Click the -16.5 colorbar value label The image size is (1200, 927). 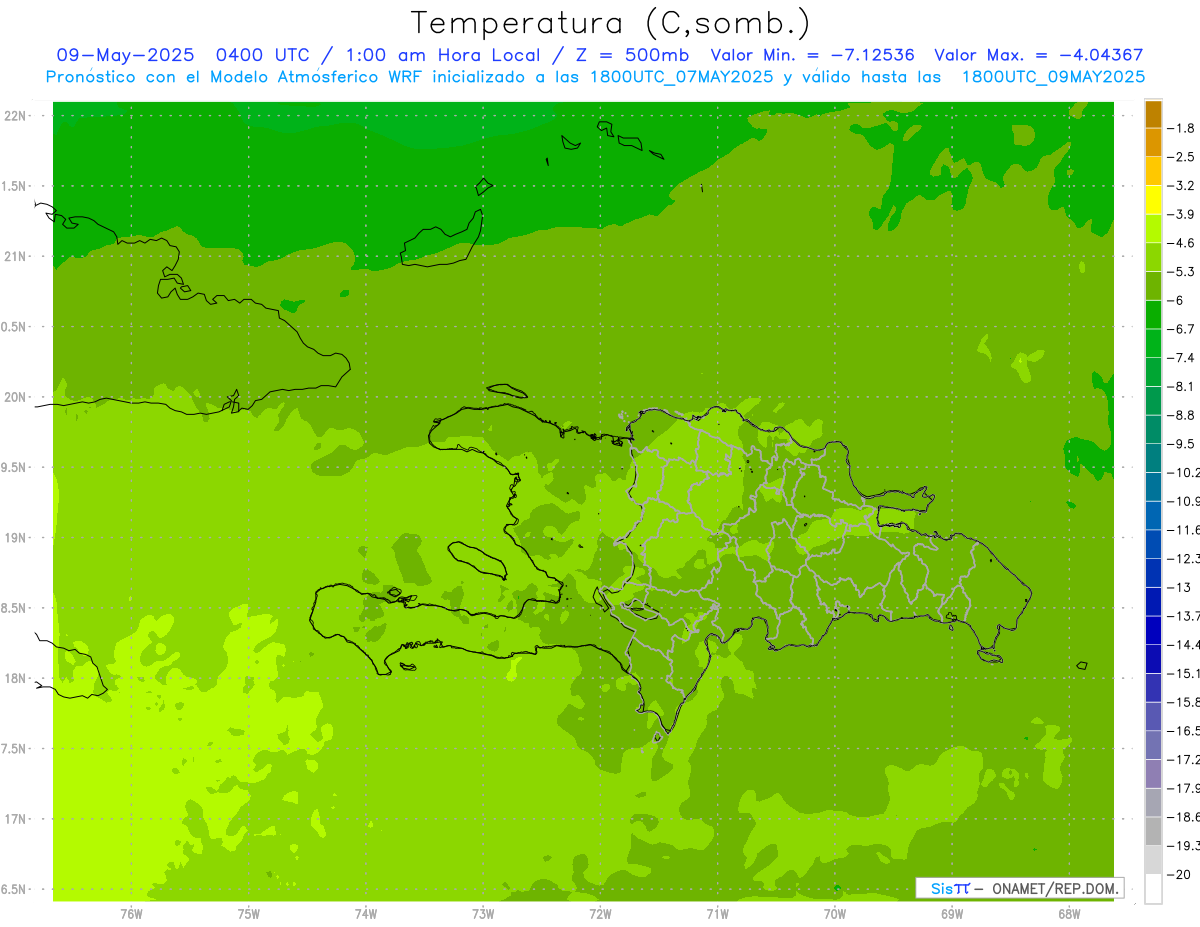1184,731
